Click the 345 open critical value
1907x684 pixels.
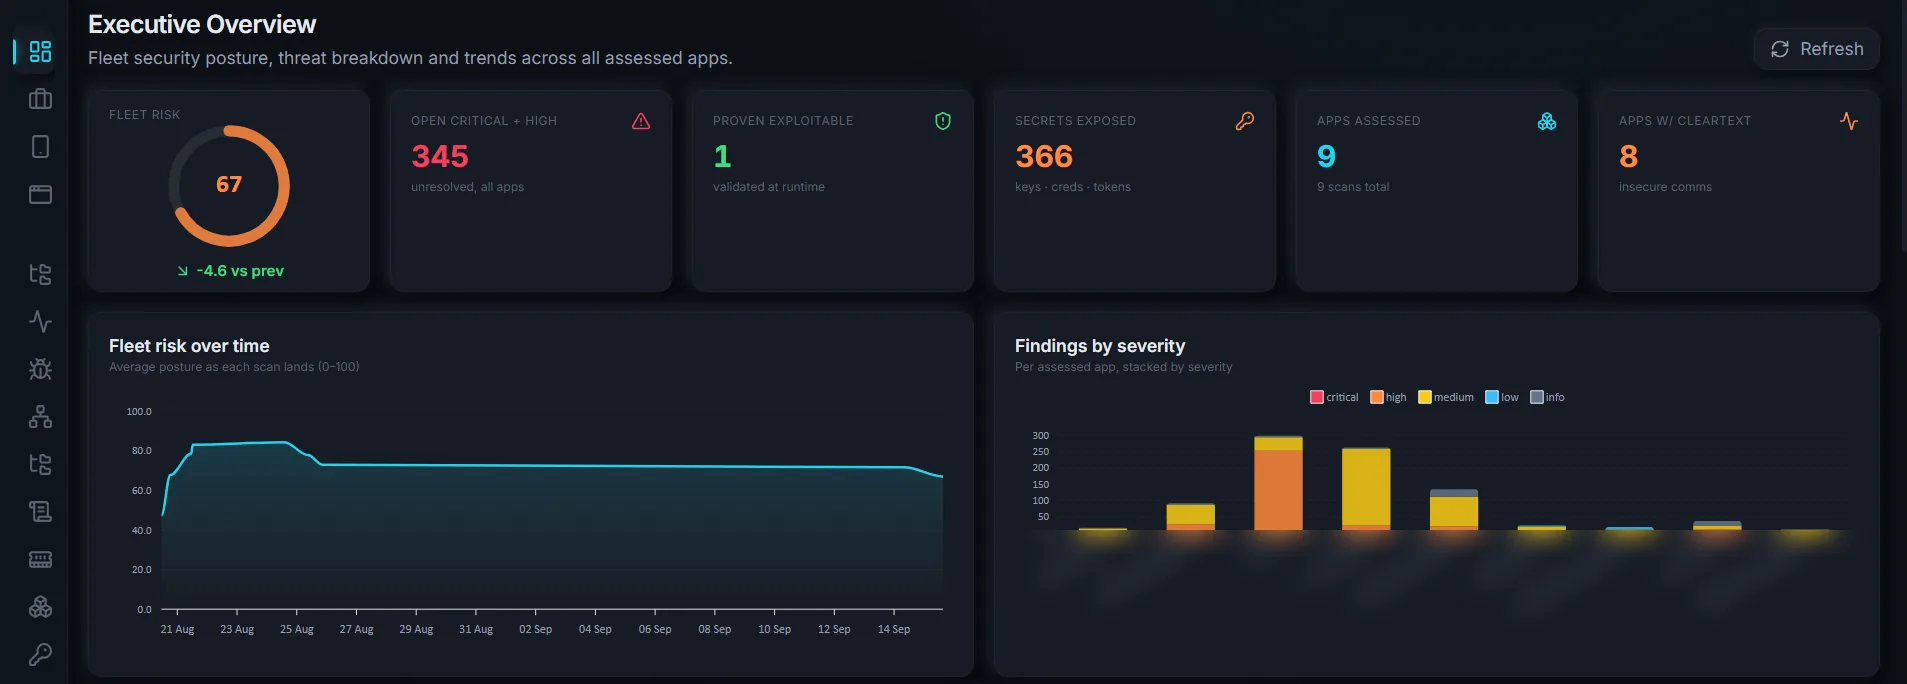(x=440, y=156)
